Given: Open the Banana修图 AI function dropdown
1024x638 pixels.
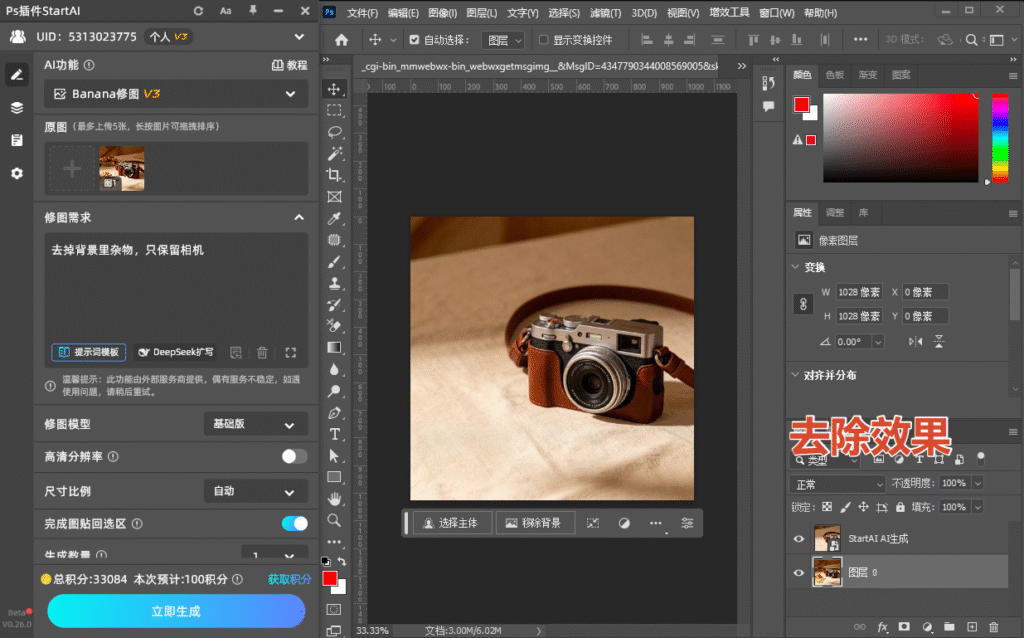Looking at the screenshot, I should click(x=176, y=94).
